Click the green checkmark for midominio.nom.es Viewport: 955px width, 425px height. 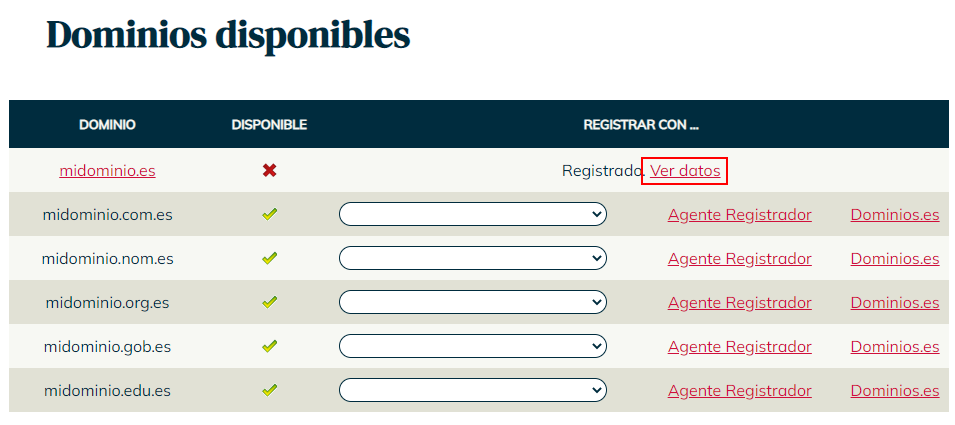point(269,258)
